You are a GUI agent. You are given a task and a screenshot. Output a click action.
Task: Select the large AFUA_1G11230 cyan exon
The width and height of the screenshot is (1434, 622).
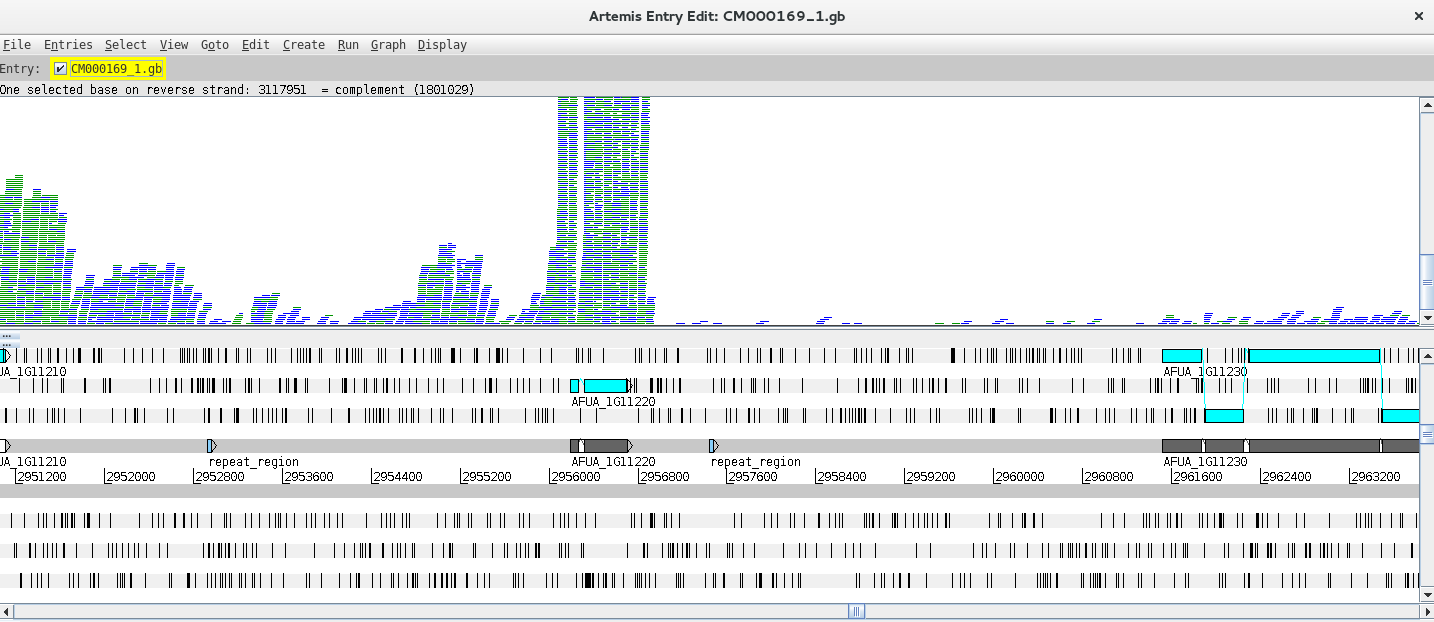tap(1313, 356)
